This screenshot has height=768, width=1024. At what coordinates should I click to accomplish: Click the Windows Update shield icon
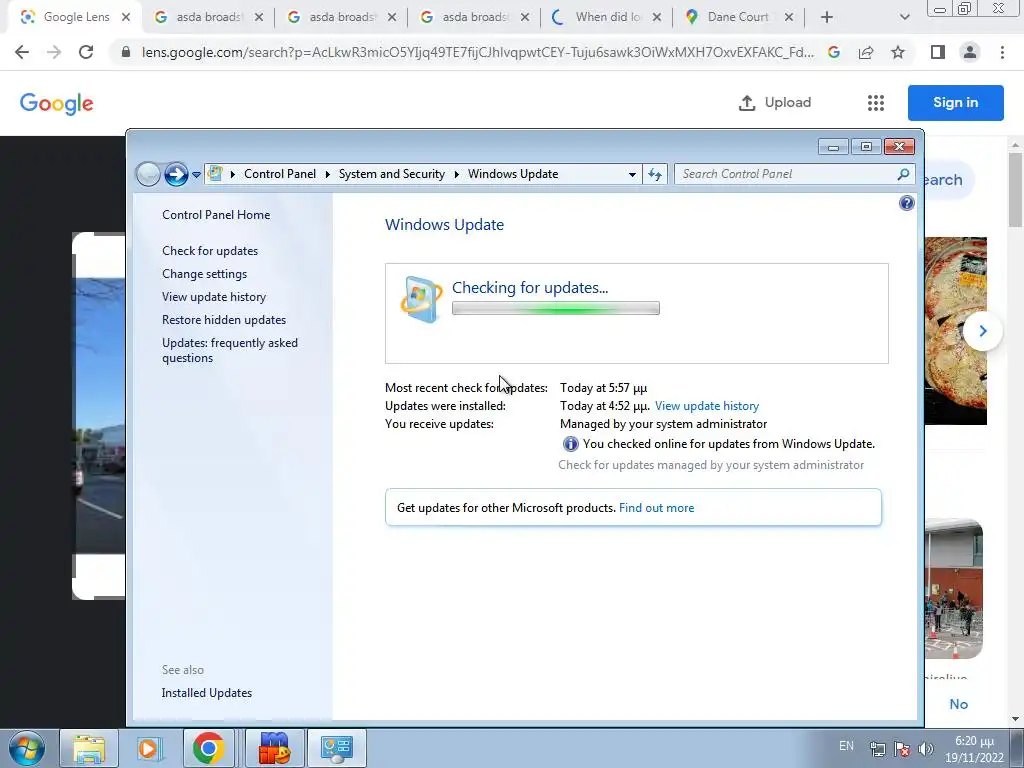coord(421,299)
